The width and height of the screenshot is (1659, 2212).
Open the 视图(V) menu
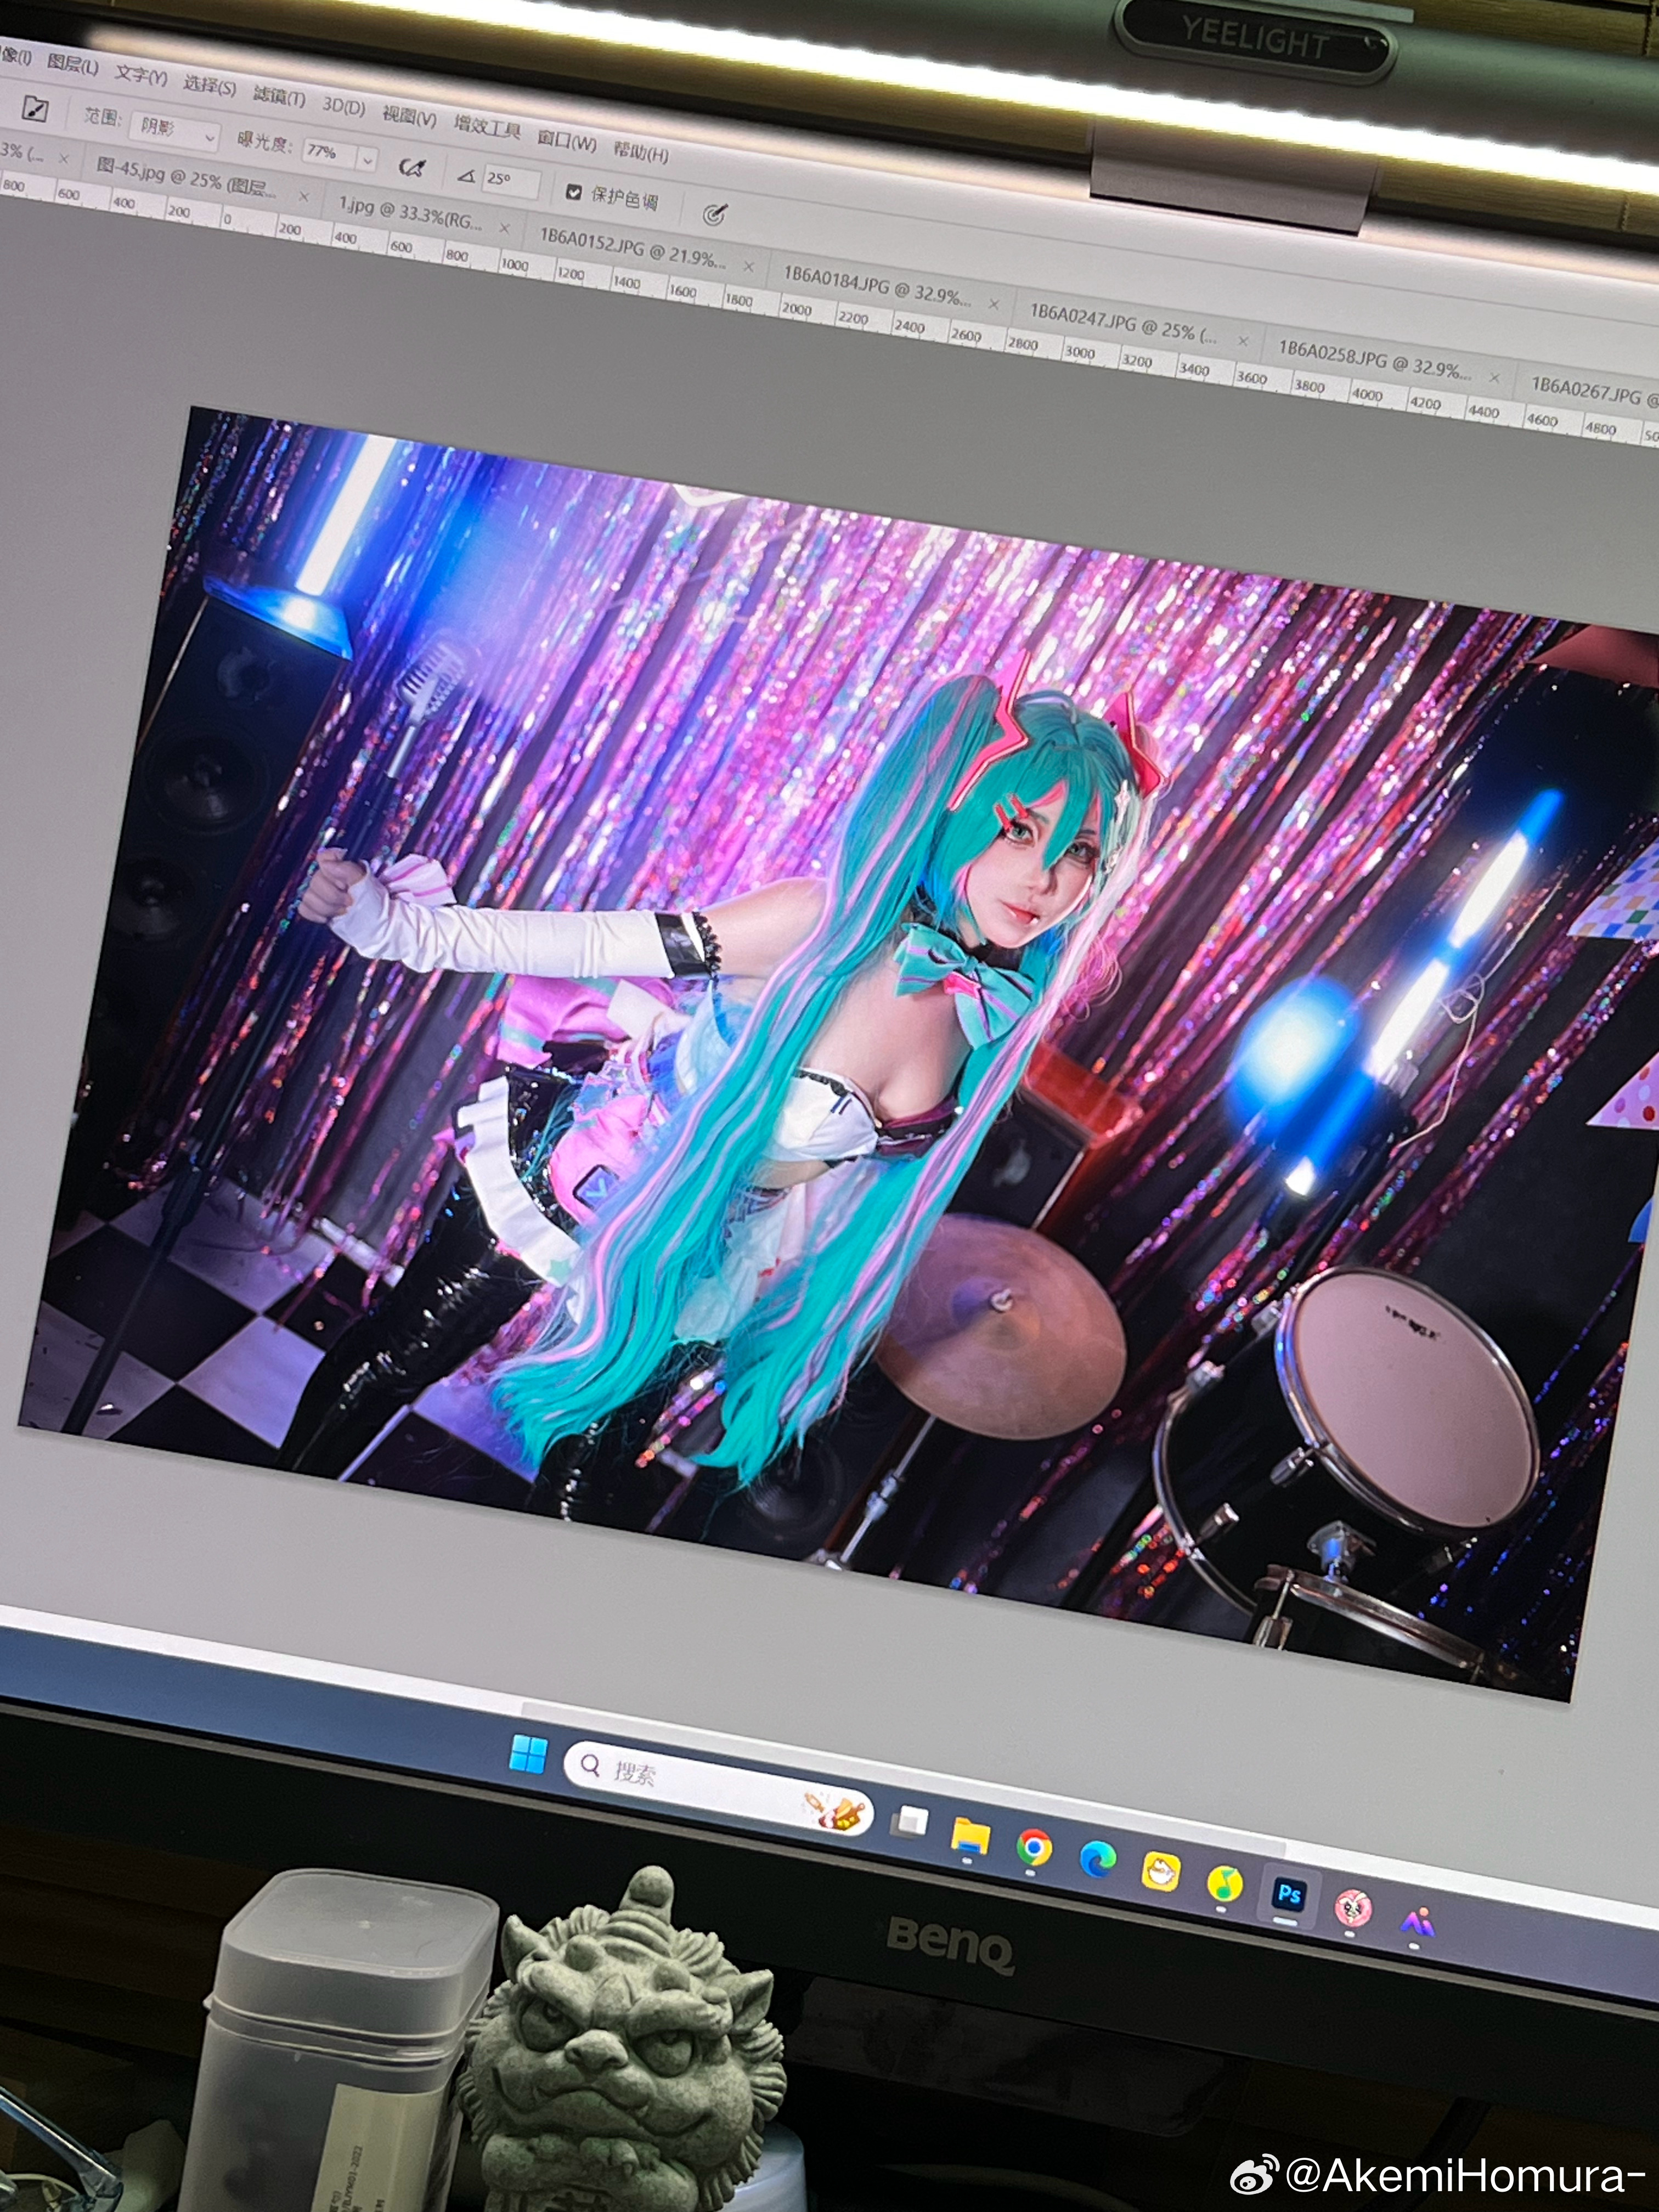(409, 116)
